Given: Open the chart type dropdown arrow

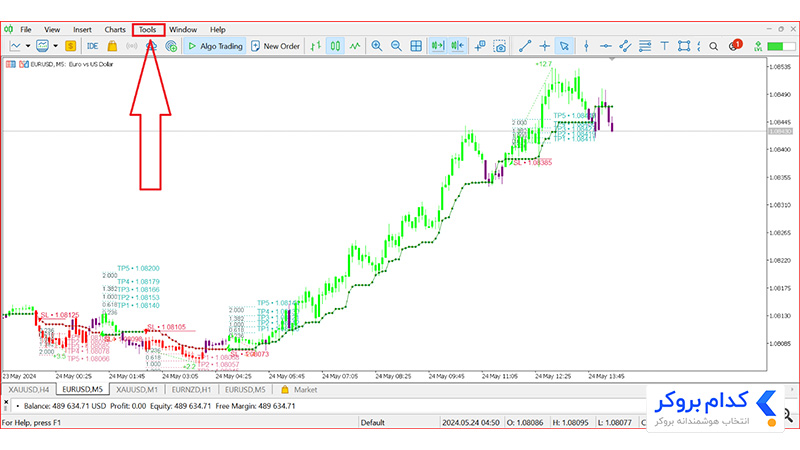Looking at the screenshot, I should (x=28, y=46).
